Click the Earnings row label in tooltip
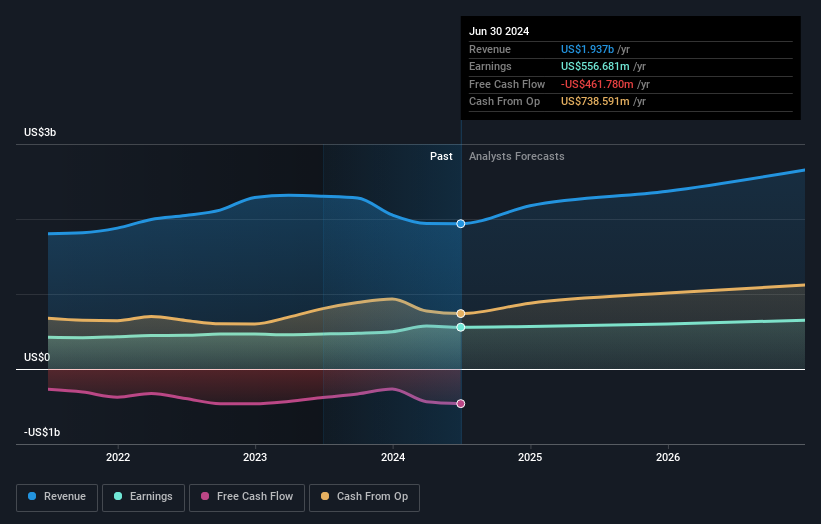The image size is (821, 524). click(x=490, y=66)
